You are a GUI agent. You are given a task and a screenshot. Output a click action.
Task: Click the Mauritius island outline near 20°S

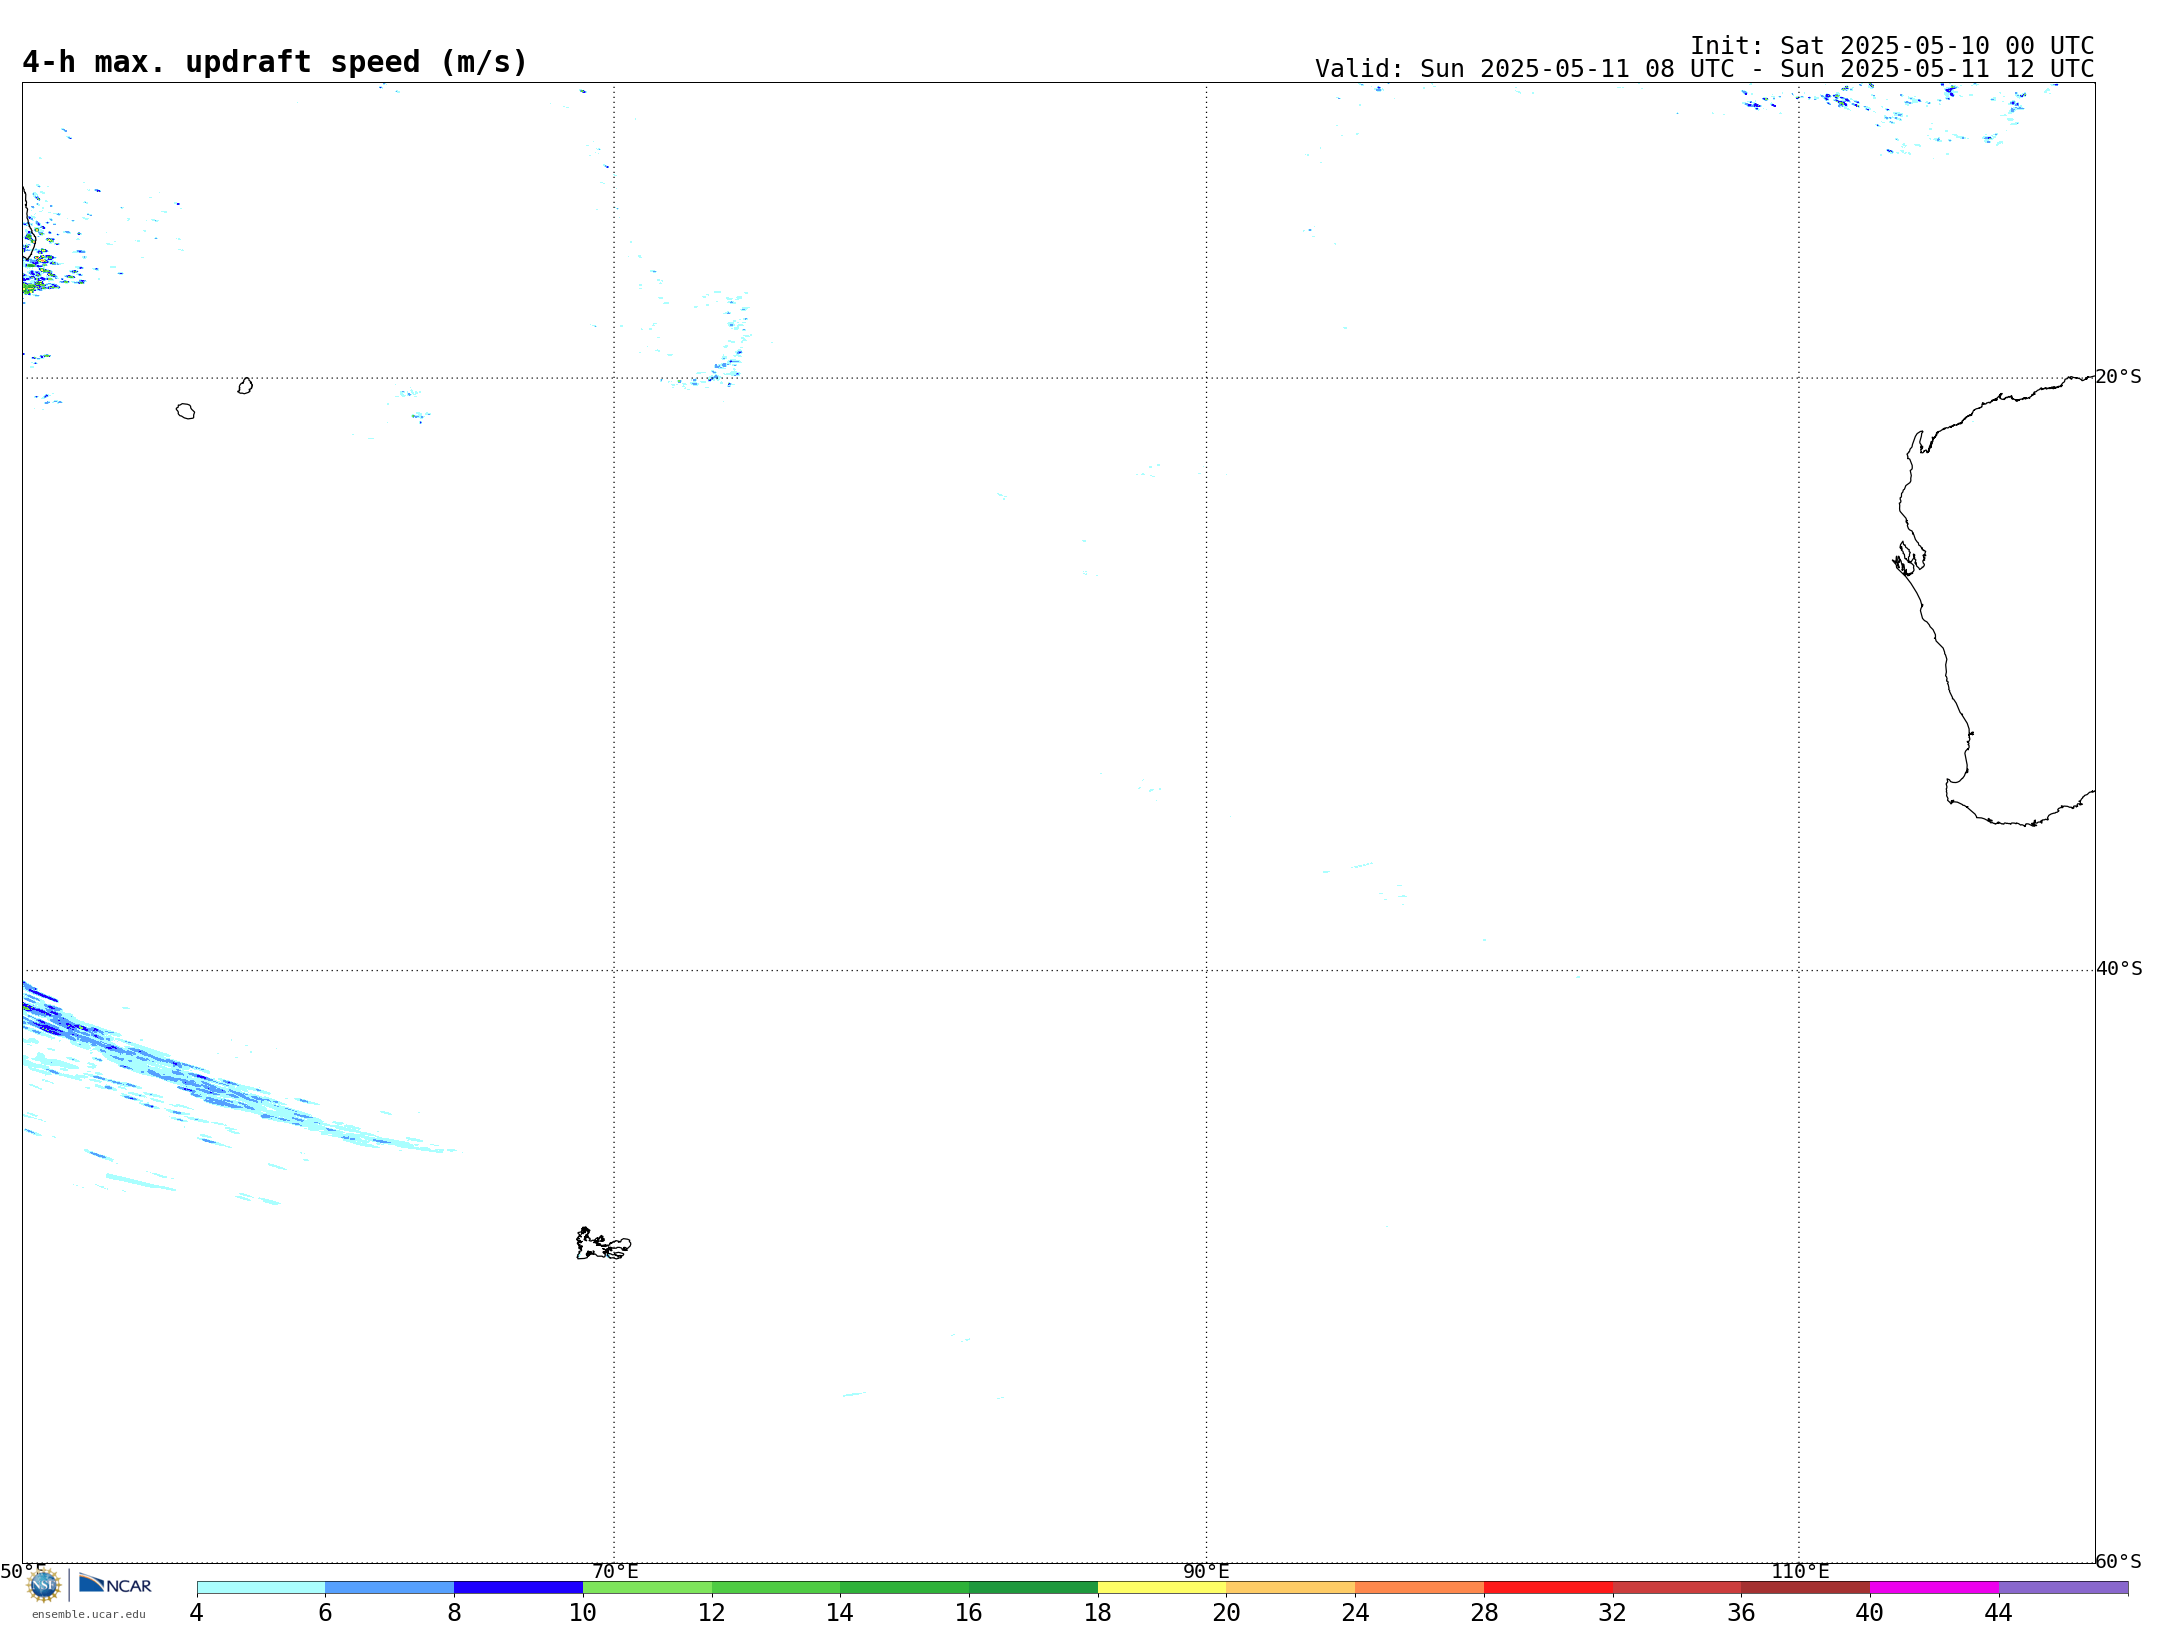click(x=245, y=386)
